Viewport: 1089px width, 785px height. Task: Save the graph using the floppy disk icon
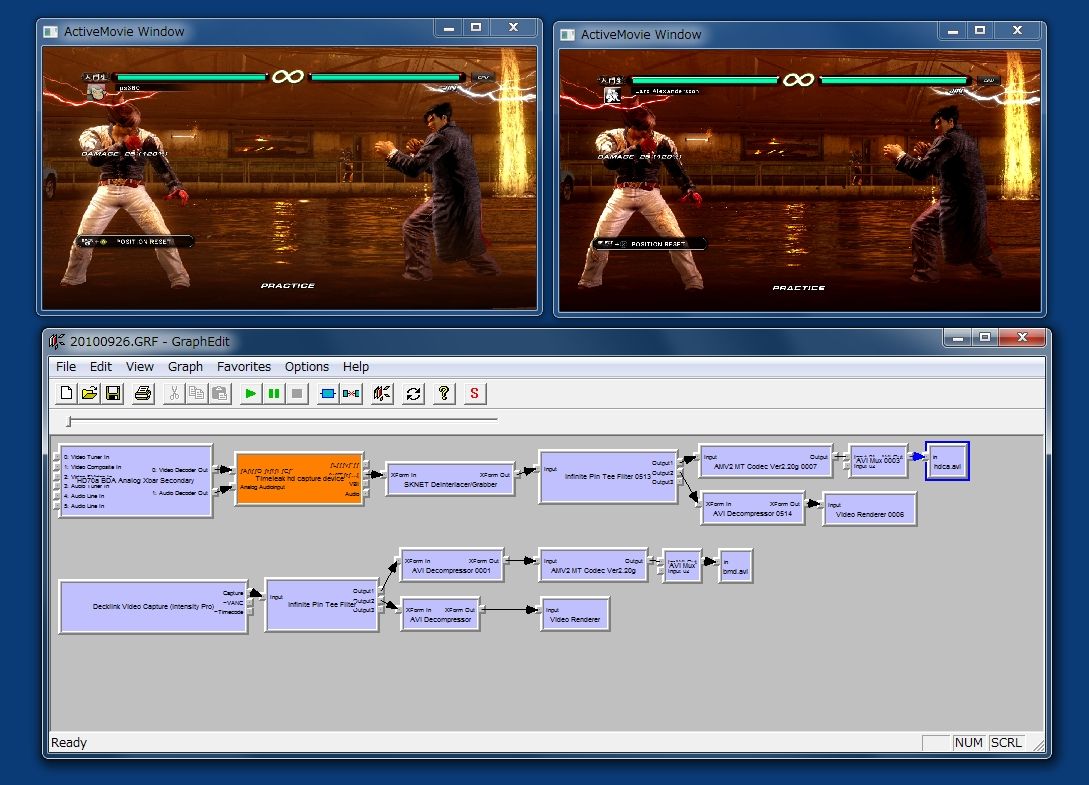[113, 394]
